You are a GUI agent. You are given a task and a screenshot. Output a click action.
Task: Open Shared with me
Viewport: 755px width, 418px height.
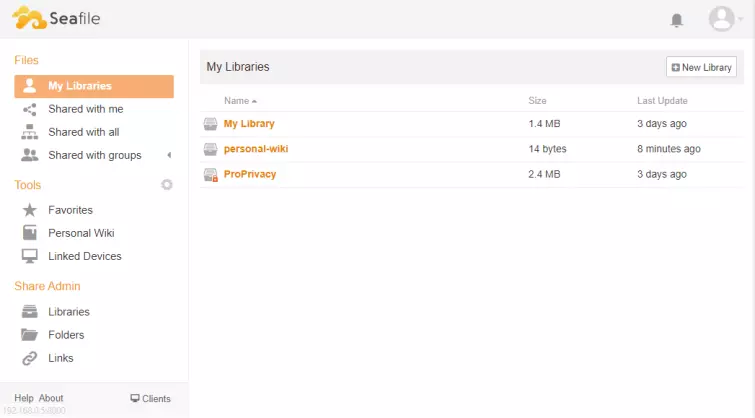[85, 109]
